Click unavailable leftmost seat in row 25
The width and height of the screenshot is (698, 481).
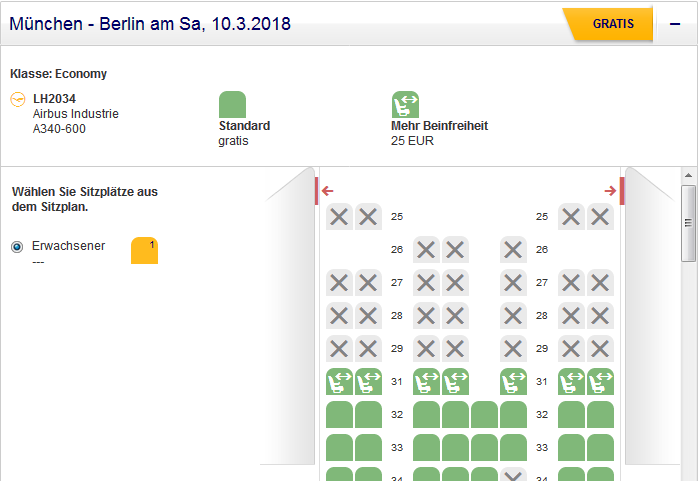[340, 216]
